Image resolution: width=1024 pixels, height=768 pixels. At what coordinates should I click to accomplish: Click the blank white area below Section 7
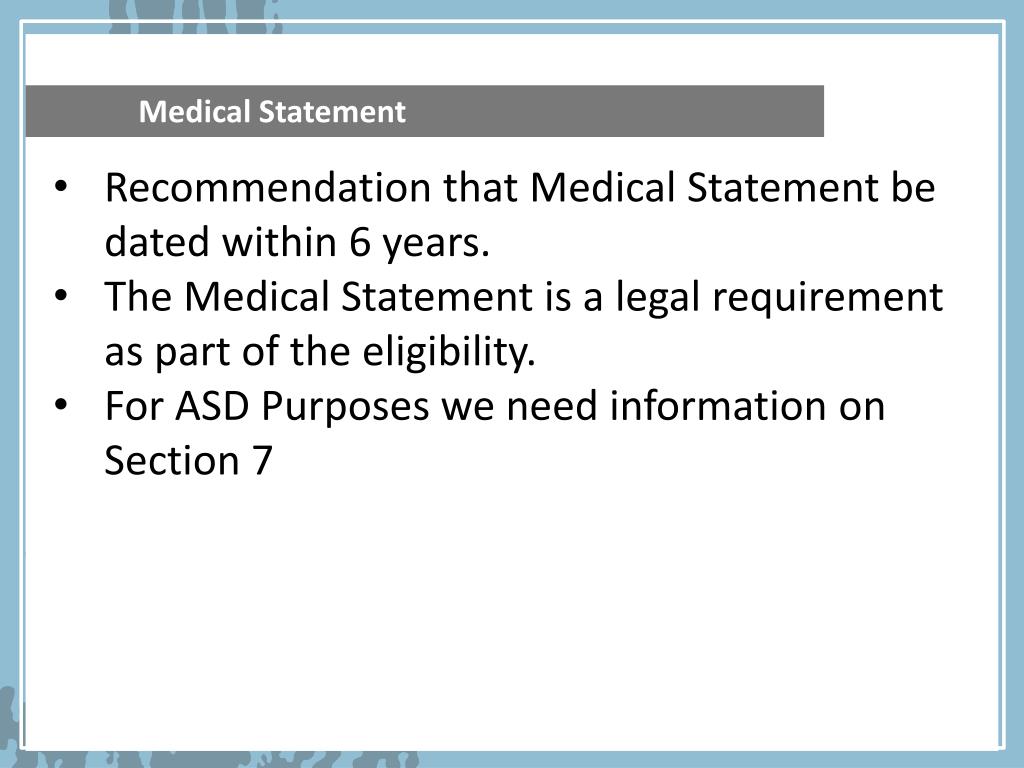[500, 600]
